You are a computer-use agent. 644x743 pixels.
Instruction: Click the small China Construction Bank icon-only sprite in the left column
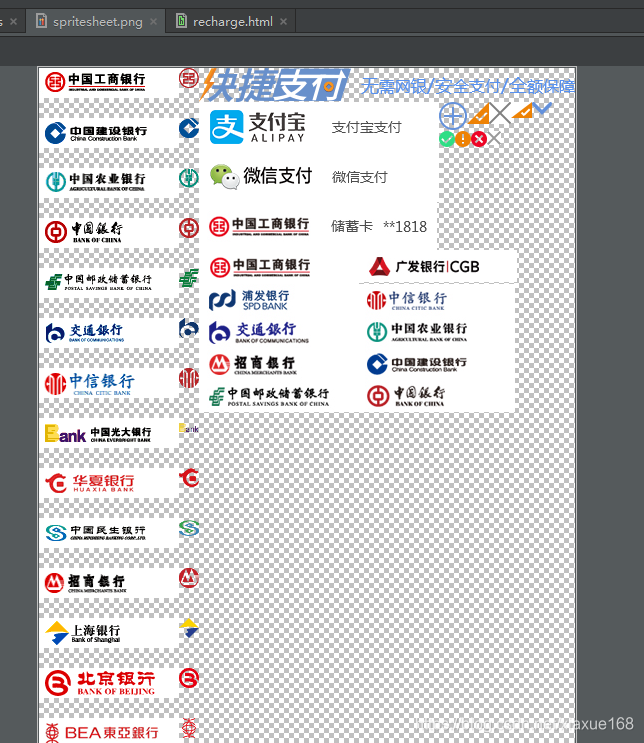(x=189, y=128)
